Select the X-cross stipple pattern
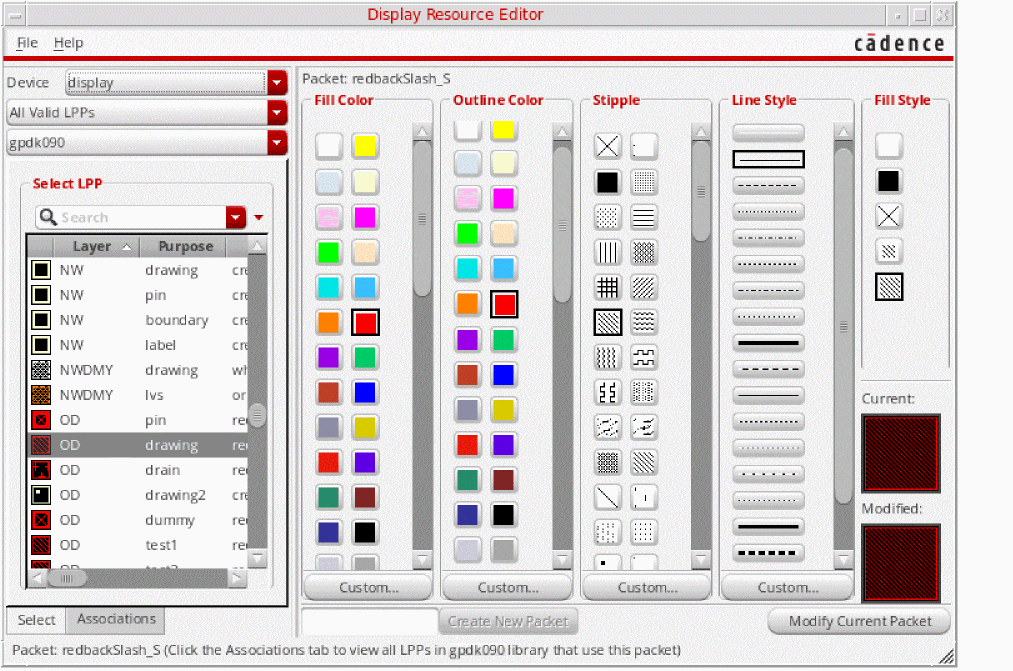1013x671 pixels. pos(607,146)
